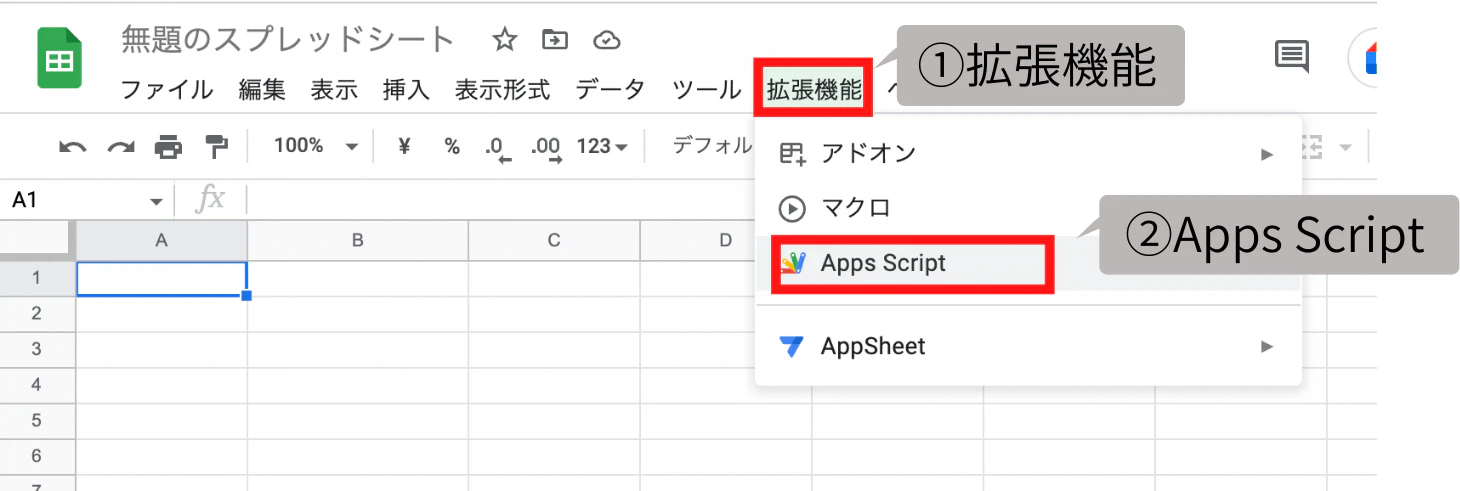Open the comment history icon
This screenshot has height=491, width=1460.
(x=1292, y=56)
